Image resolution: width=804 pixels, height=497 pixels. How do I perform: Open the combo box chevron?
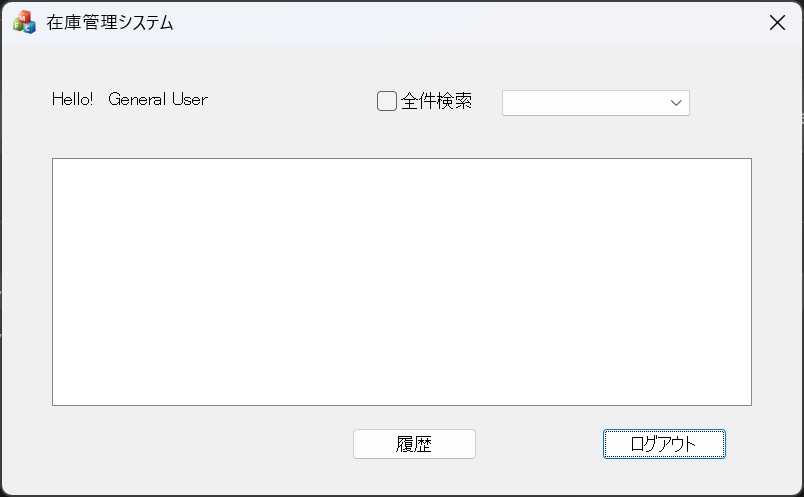click(x=676, y=103)
